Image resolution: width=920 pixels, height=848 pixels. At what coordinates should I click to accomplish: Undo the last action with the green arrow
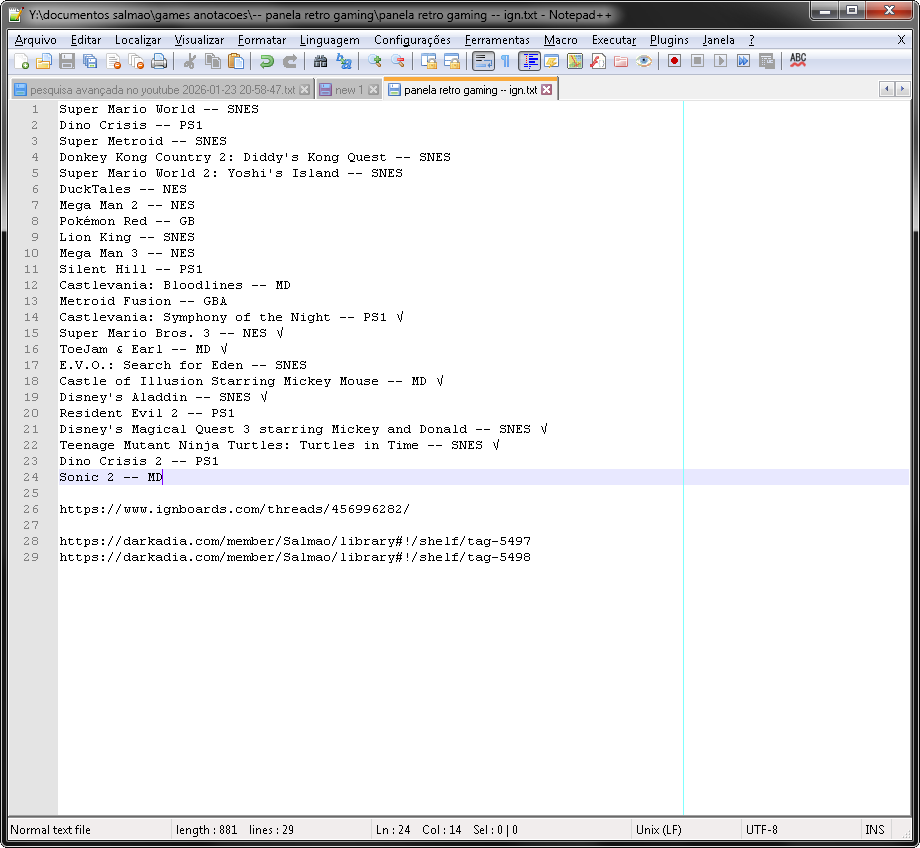[x=267, y=61]
